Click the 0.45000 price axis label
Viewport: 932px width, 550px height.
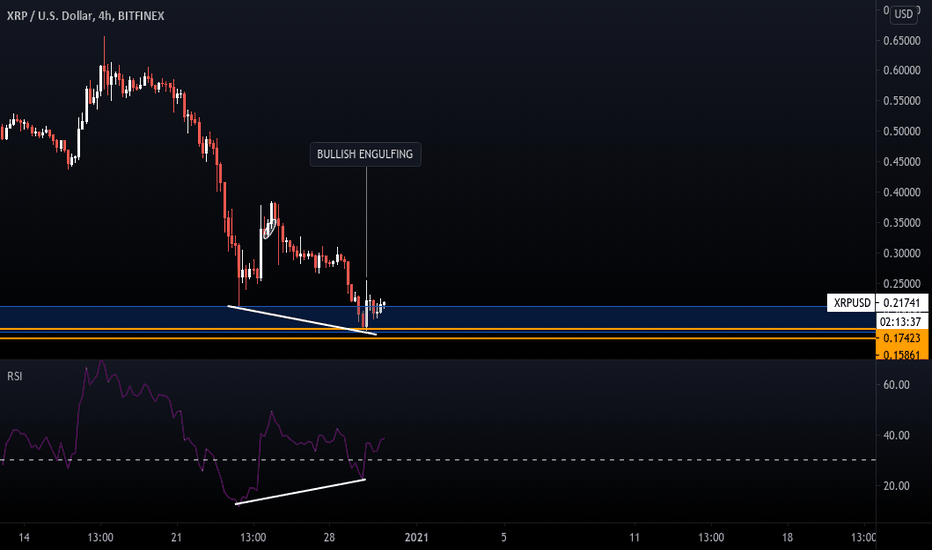902,161
